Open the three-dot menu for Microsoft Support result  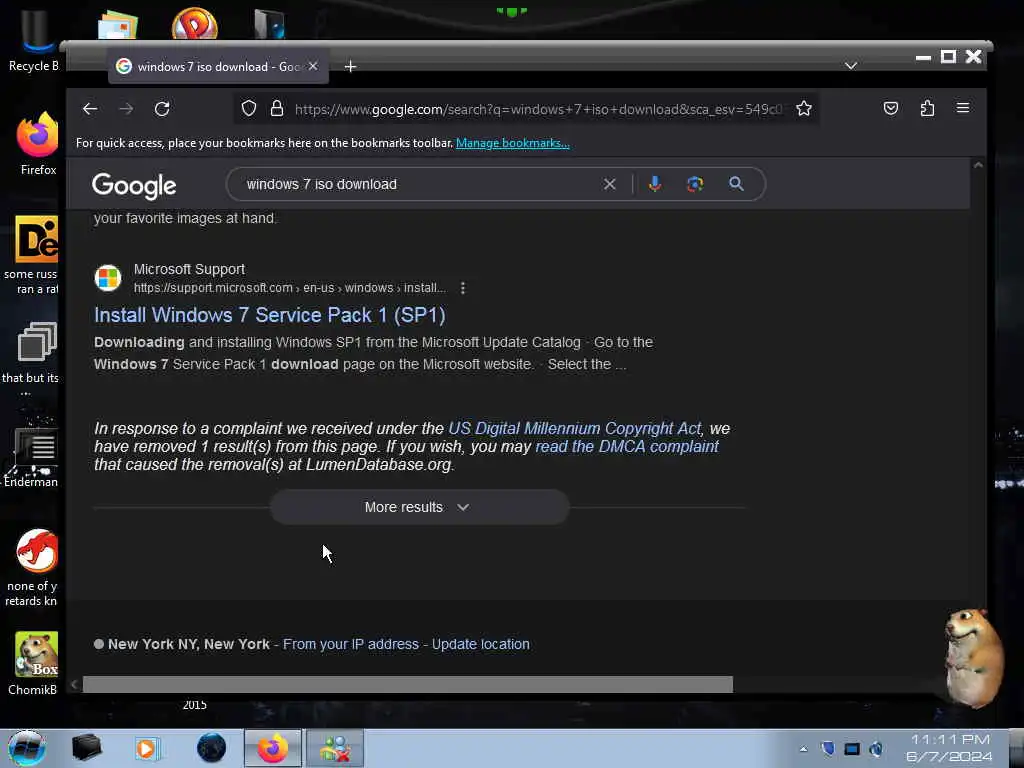coord(462,288)
